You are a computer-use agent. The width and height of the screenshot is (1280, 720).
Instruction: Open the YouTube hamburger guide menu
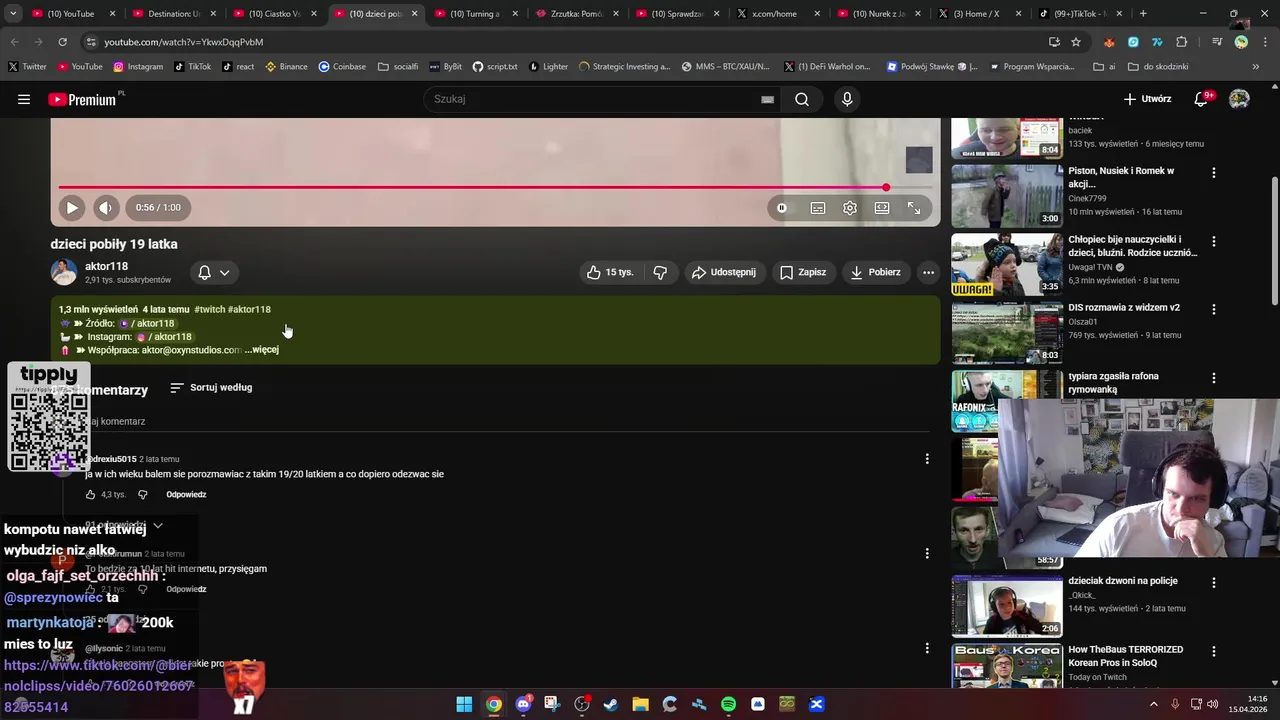(x=24, y=99)
